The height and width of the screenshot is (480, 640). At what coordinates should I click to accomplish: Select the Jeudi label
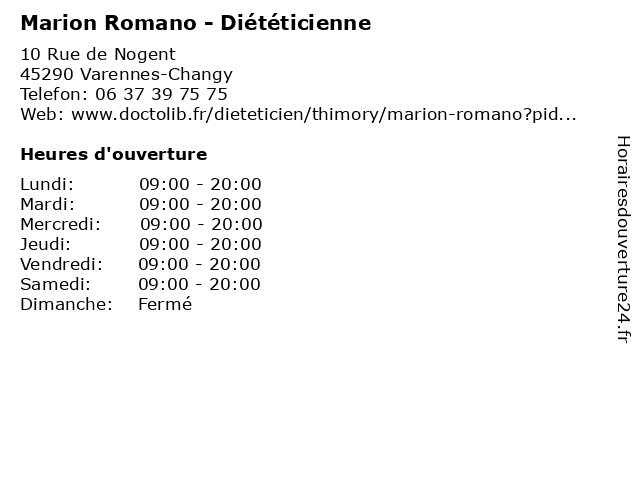click(45, 244)
